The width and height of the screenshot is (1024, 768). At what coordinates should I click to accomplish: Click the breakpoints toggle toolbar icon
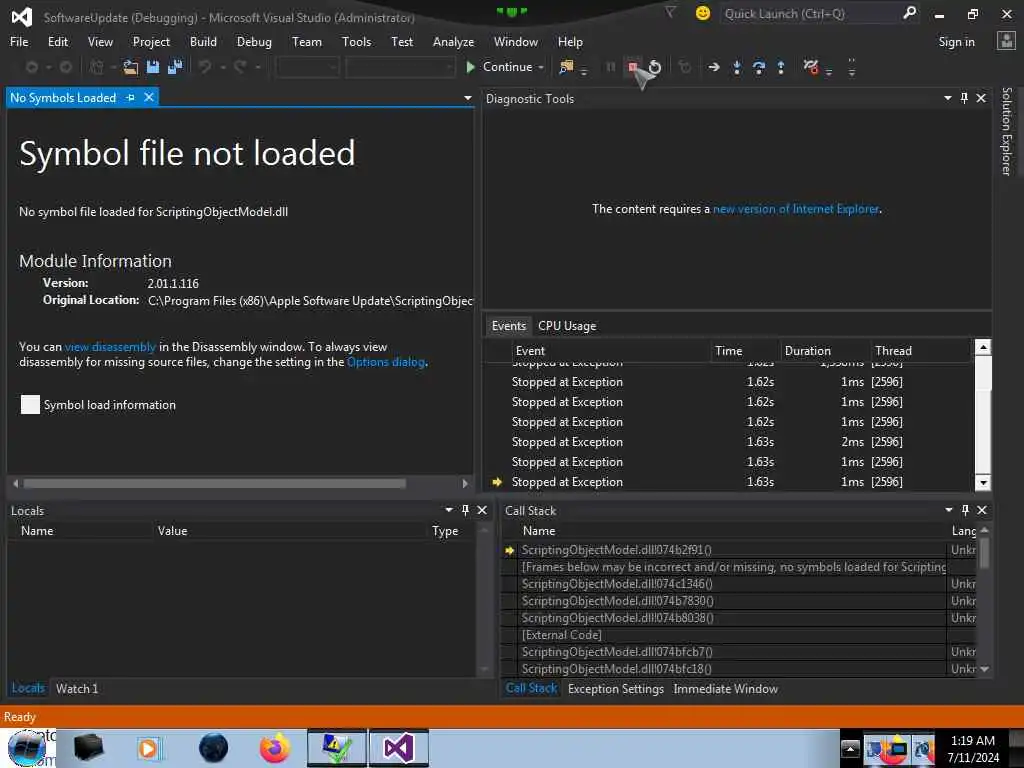click(x=810, y=67)
